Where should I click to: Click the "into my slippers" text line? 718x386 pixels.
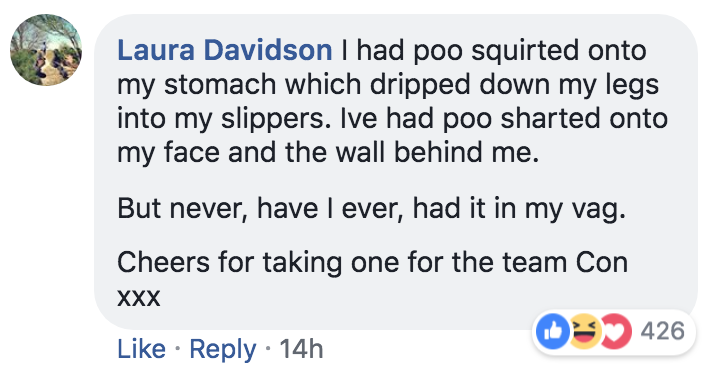click(392, 119)
